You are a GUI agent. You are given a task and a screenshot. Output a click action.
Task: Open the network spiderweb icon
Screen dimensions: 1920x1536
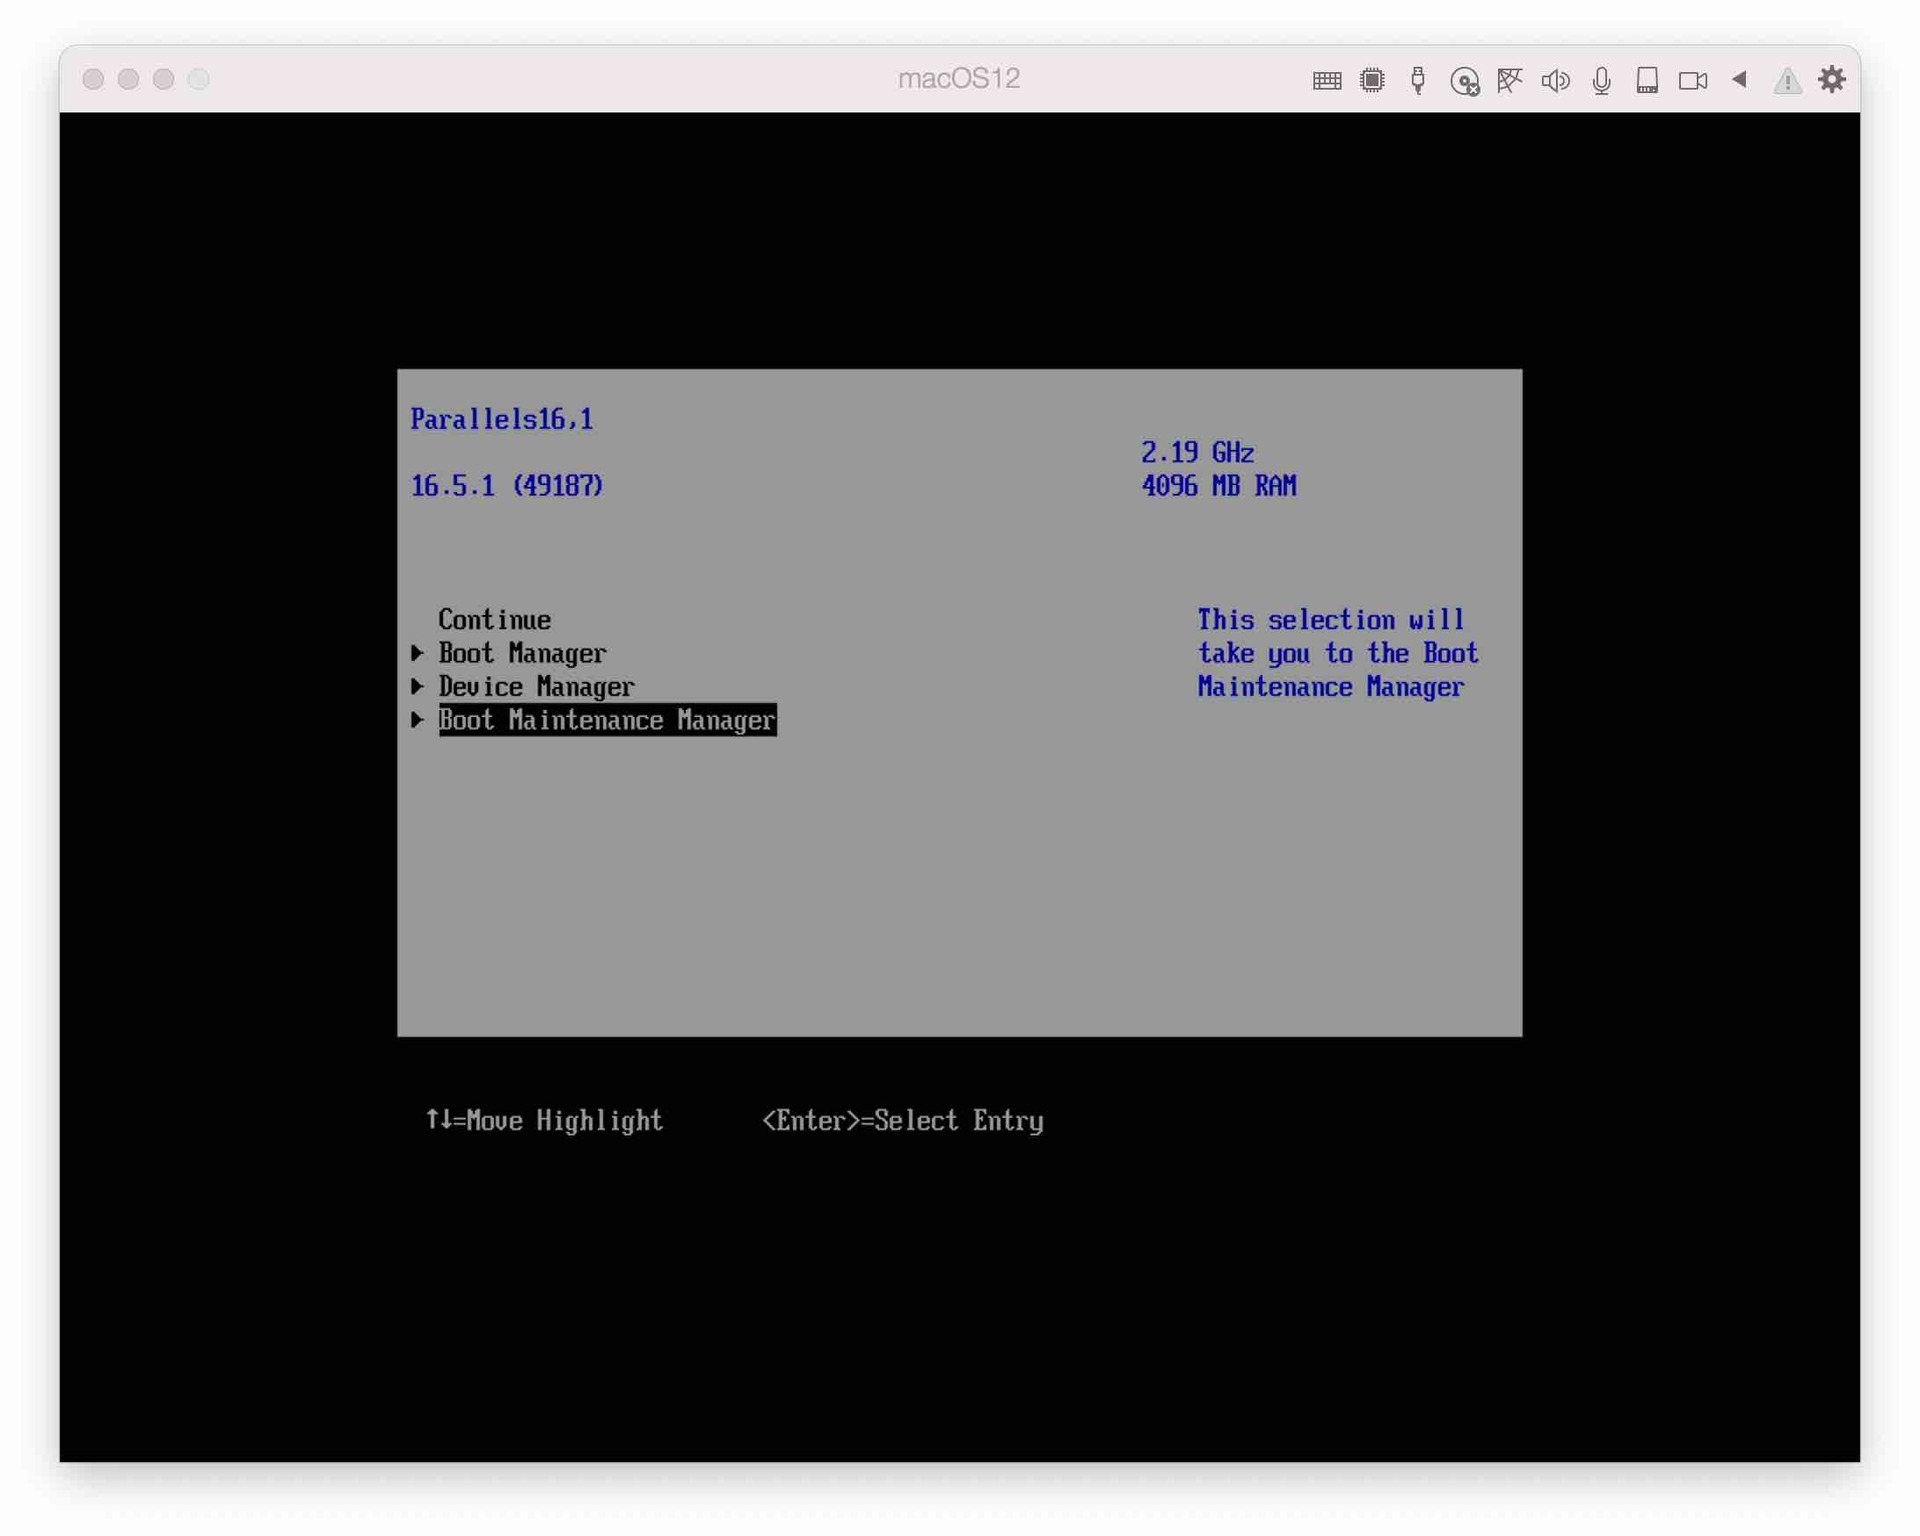tap(1510, 80)
